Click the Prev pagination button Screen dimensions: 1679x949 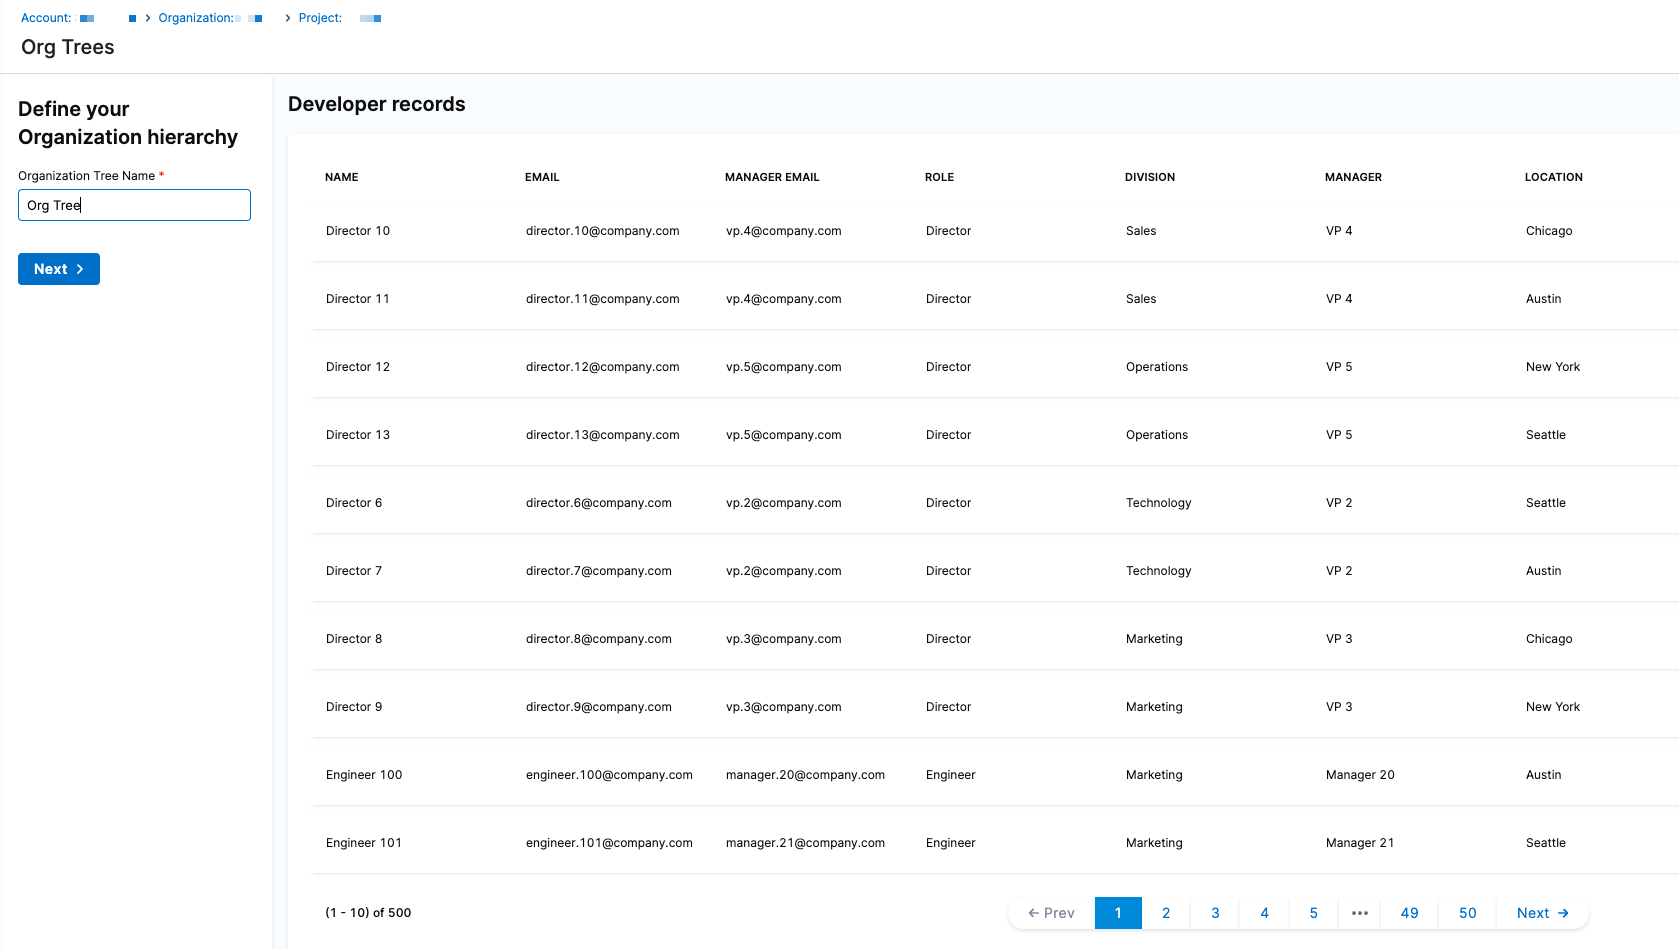click(1051, 913)
